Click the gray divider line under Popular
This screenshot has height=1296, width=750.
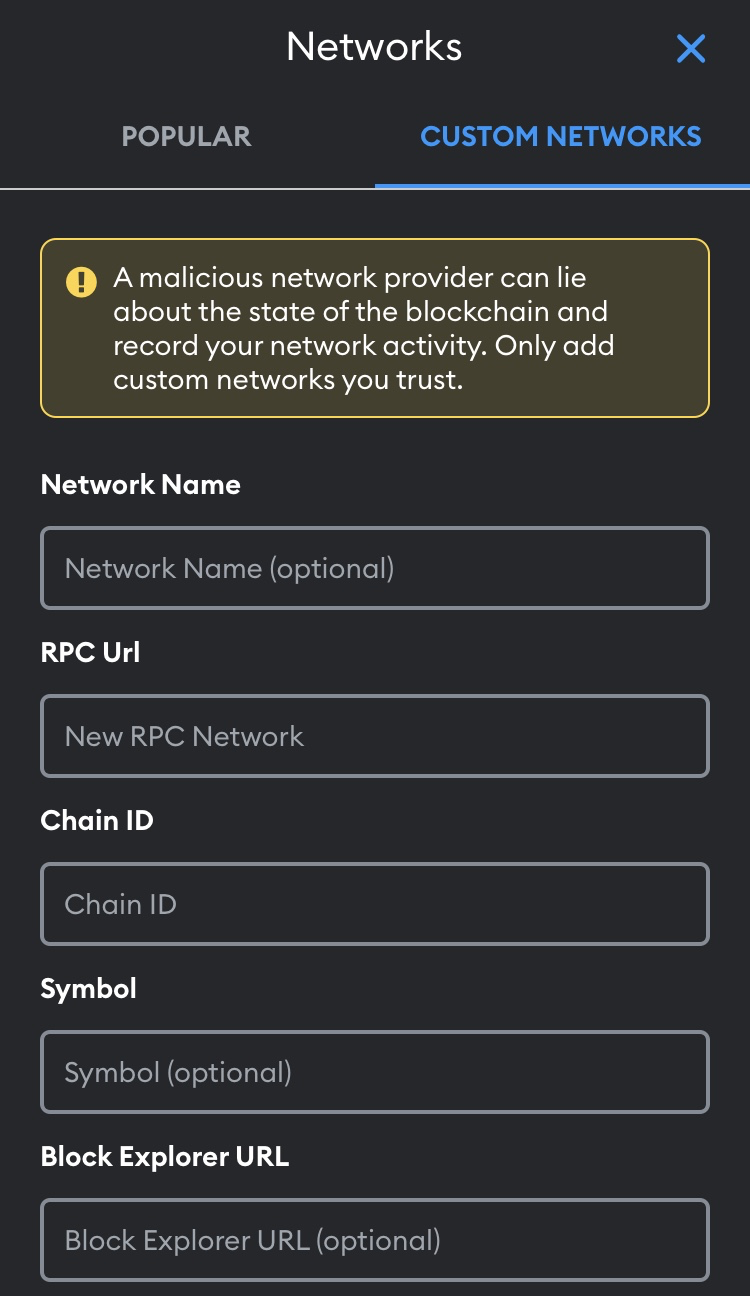pos(187,188)
